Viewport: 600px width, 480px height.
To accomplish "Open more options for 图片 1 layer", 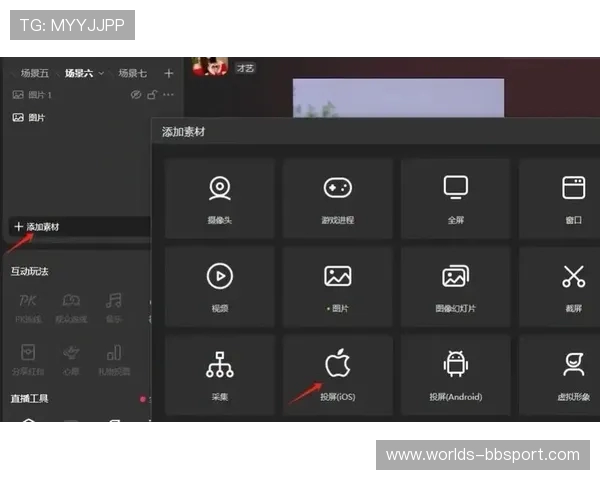I will [168, 94].
